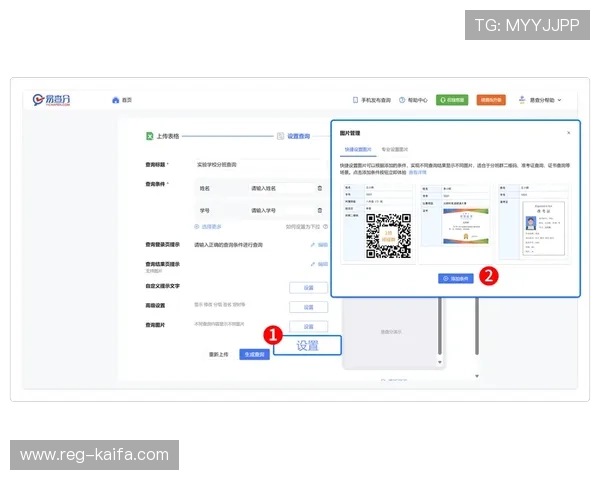Open the 帮助中心 link
This screenshot has height=480, width=600.
pos(417,100)
